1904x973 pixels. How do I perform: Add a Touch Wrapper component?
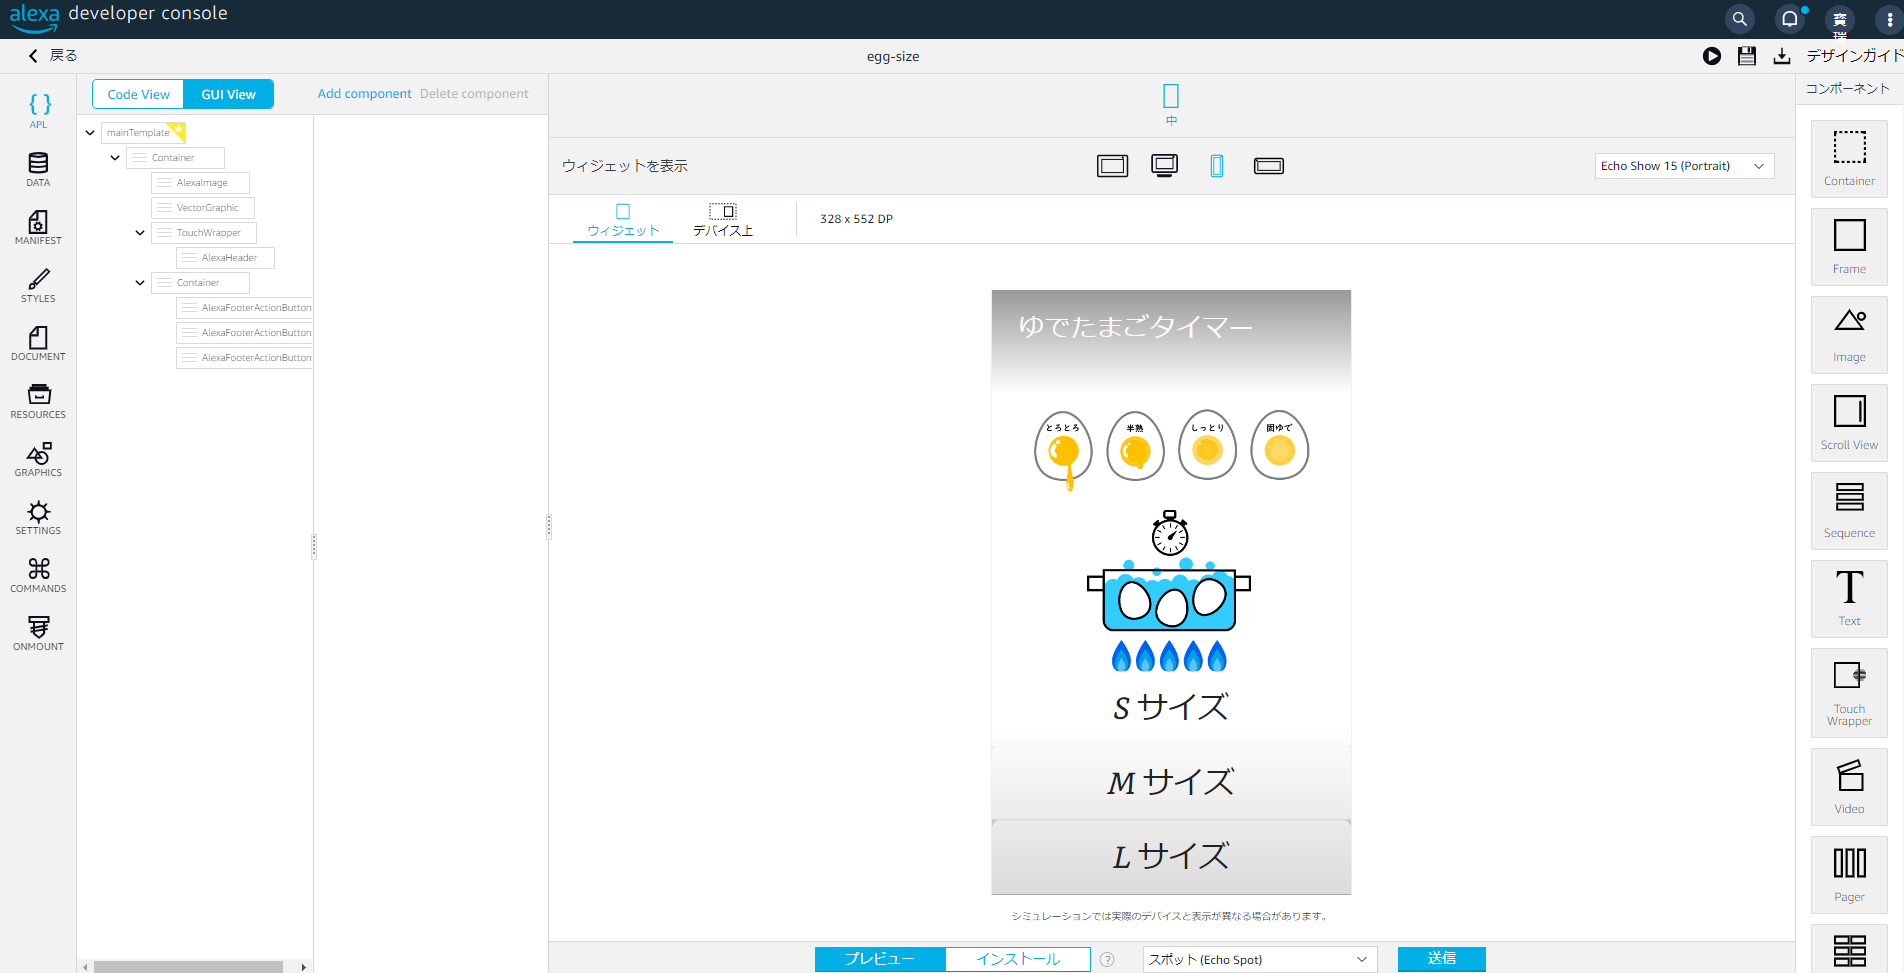1849,693
